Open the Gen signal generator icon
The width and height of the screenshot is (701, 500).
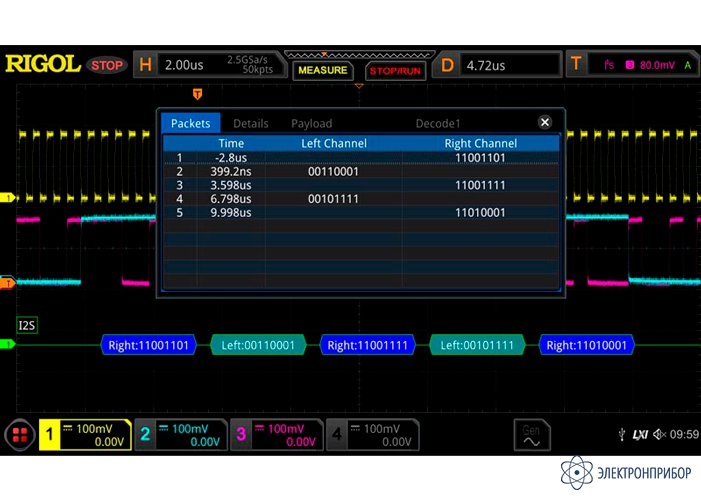point(532,434)
